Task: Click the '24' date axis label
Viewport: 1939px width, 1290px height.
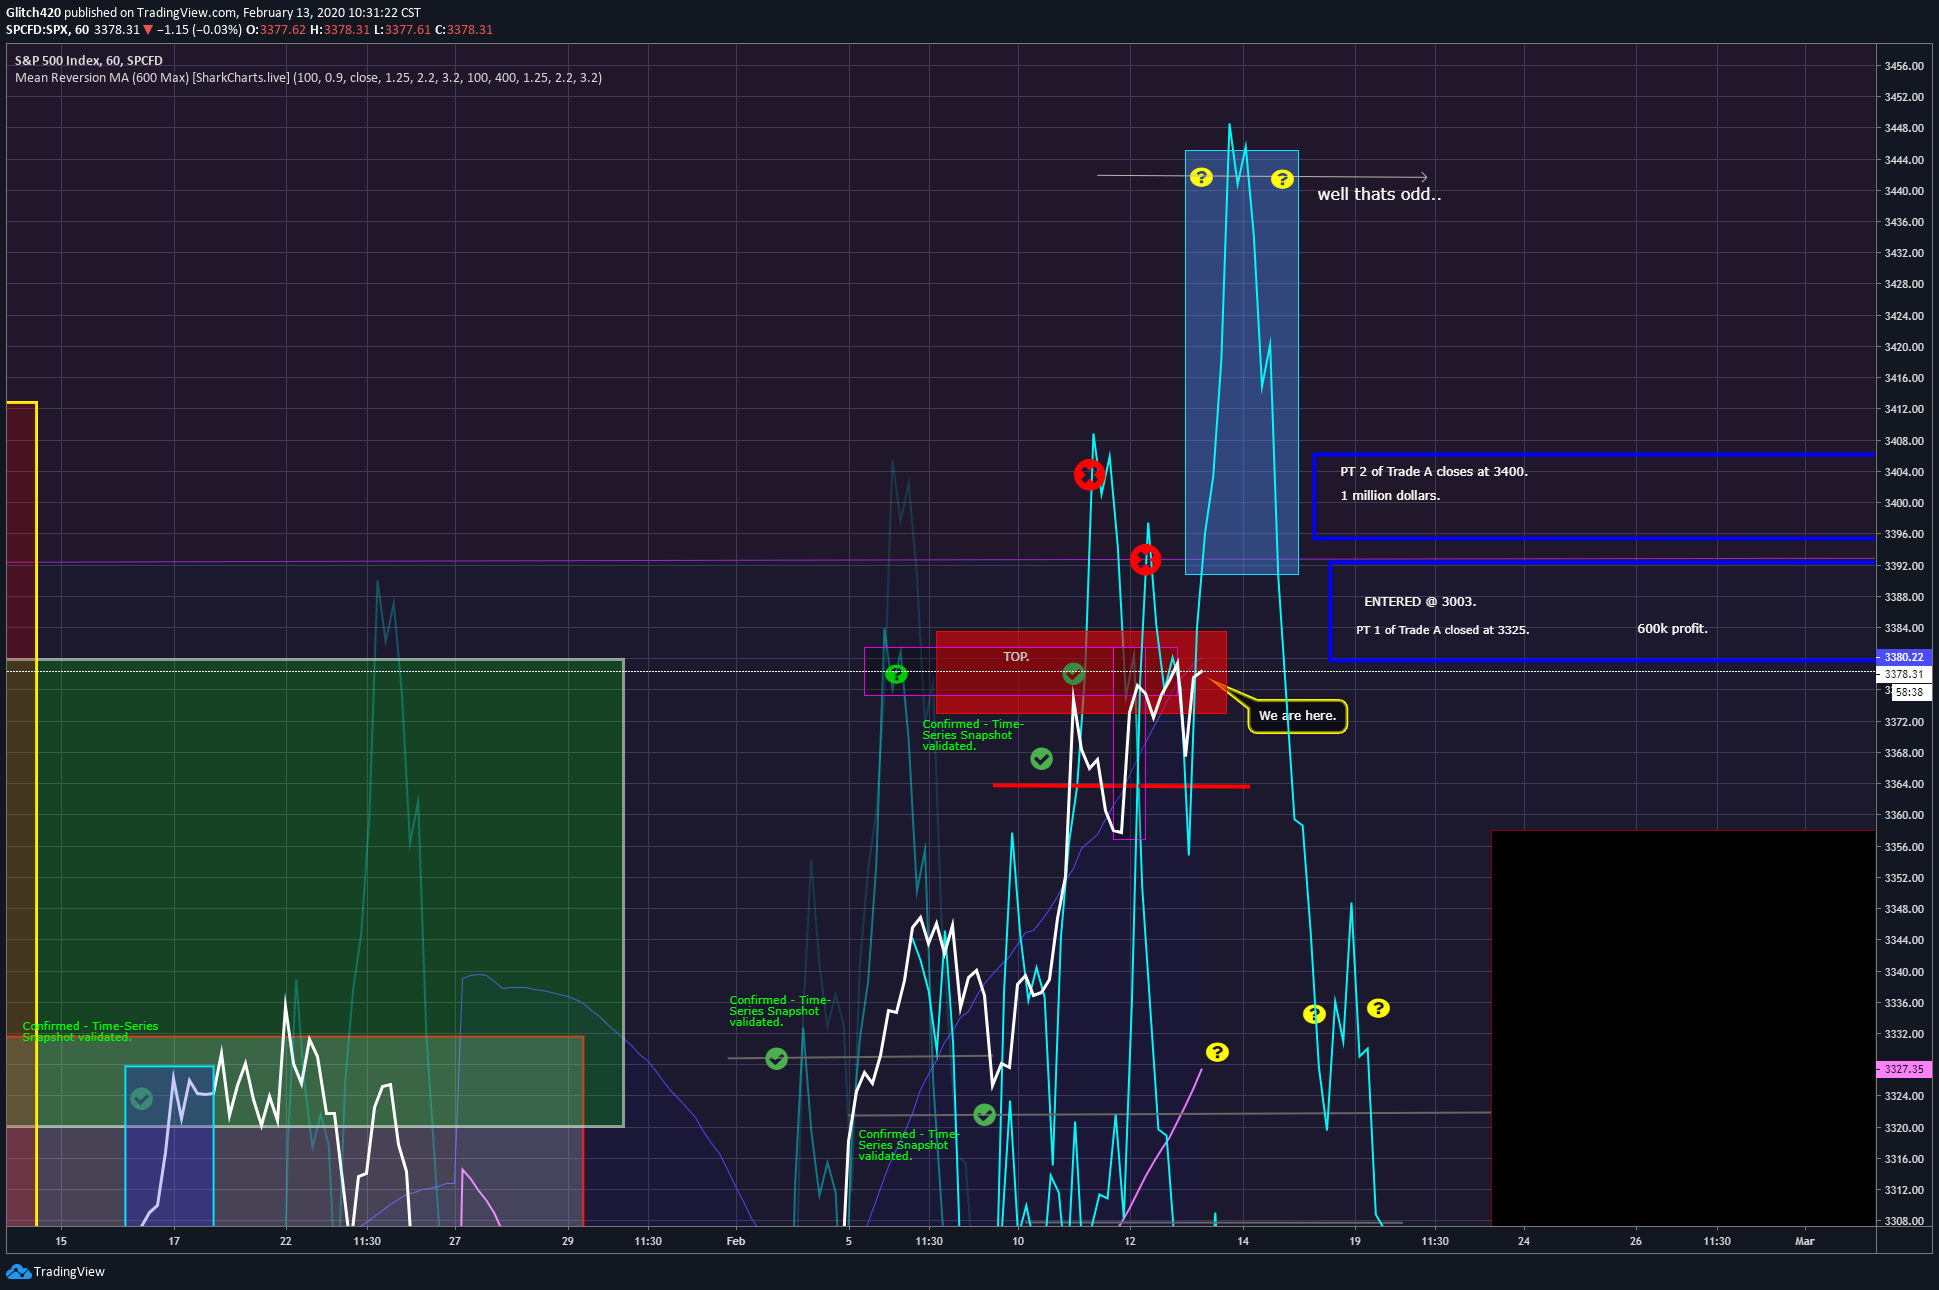Action: (1524, 1241)
